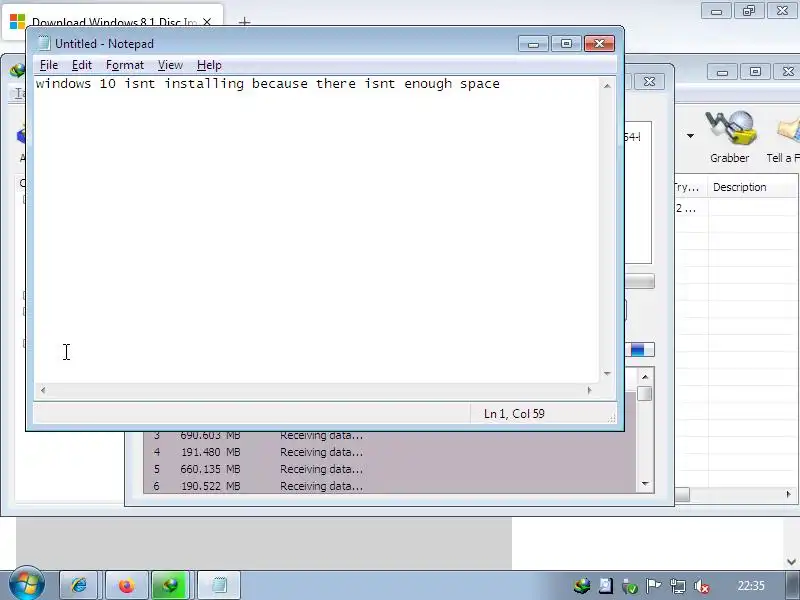Screen dimensions: 800x600
Task: Select the 660.135 MB connection row
Action: coord(390,469)
